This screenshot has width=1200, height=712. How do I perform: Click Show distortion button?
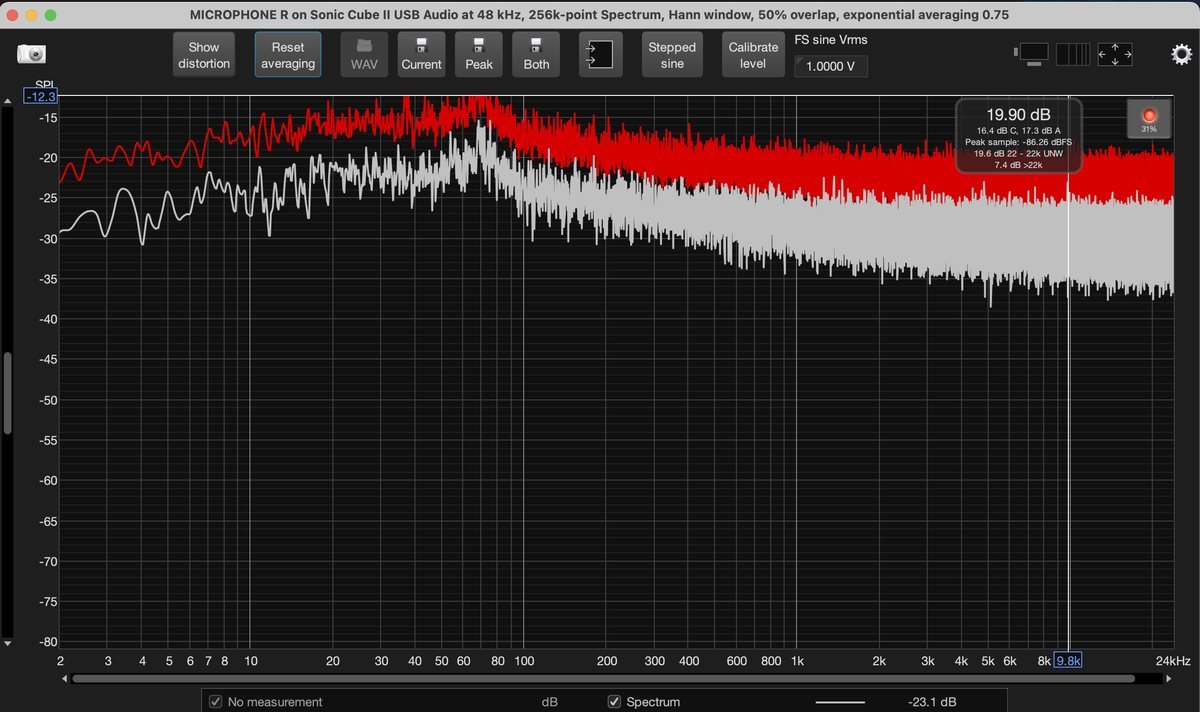204,55
